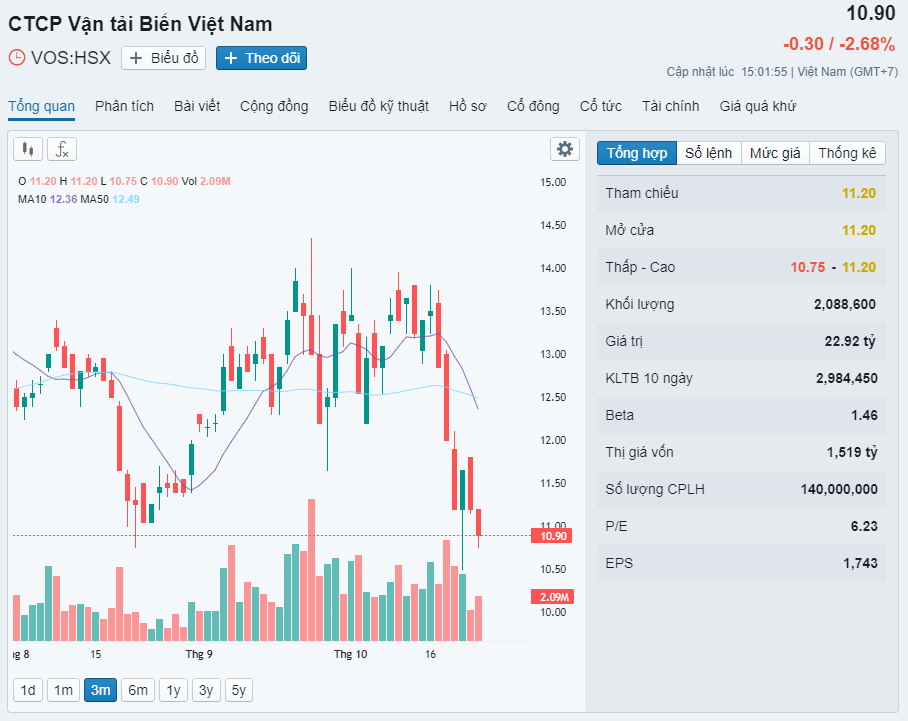Open the Biểu đồ kỹ thuật tab

coord(379,107)
